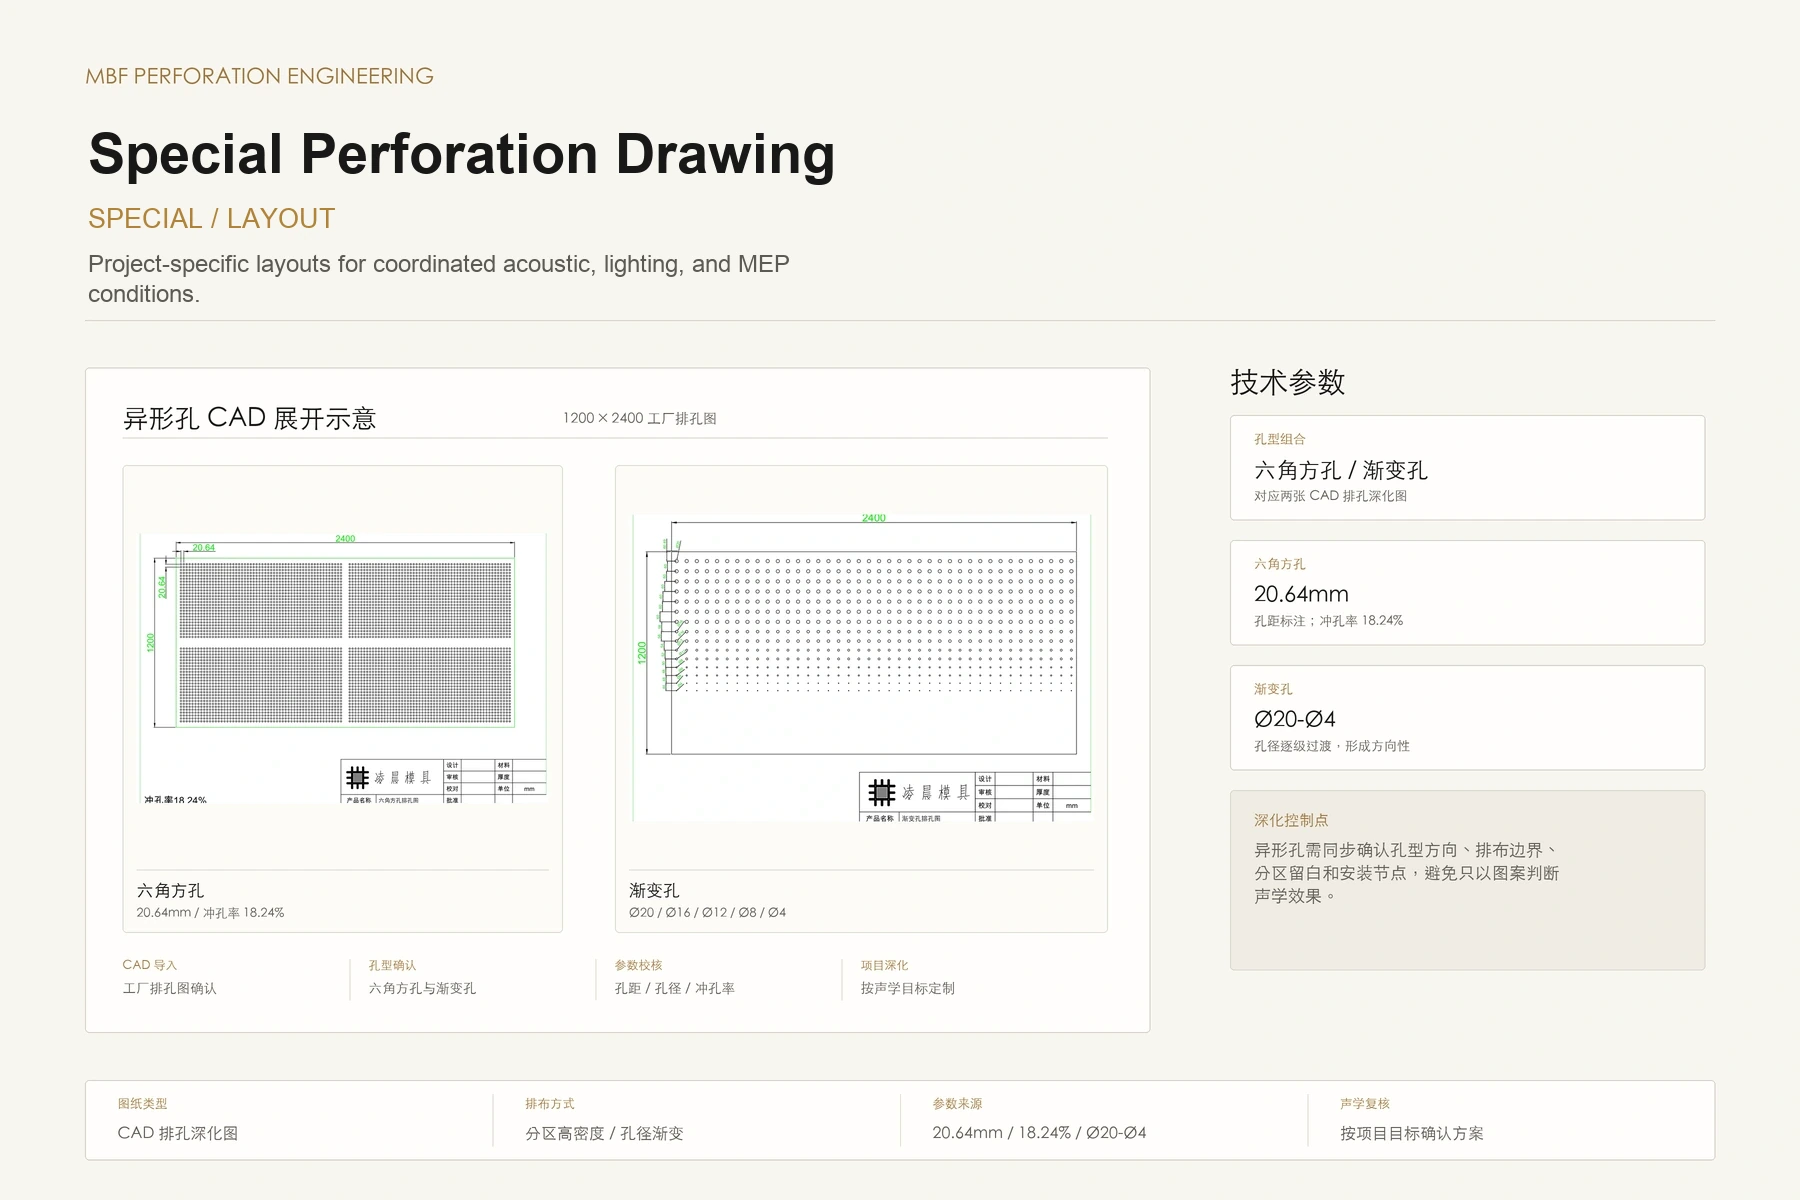Viewport: 1800px width, 1200px height.
Task: Click the logo icon in the hexagonal drawing's title block
Action: click(x=357, y=777)
